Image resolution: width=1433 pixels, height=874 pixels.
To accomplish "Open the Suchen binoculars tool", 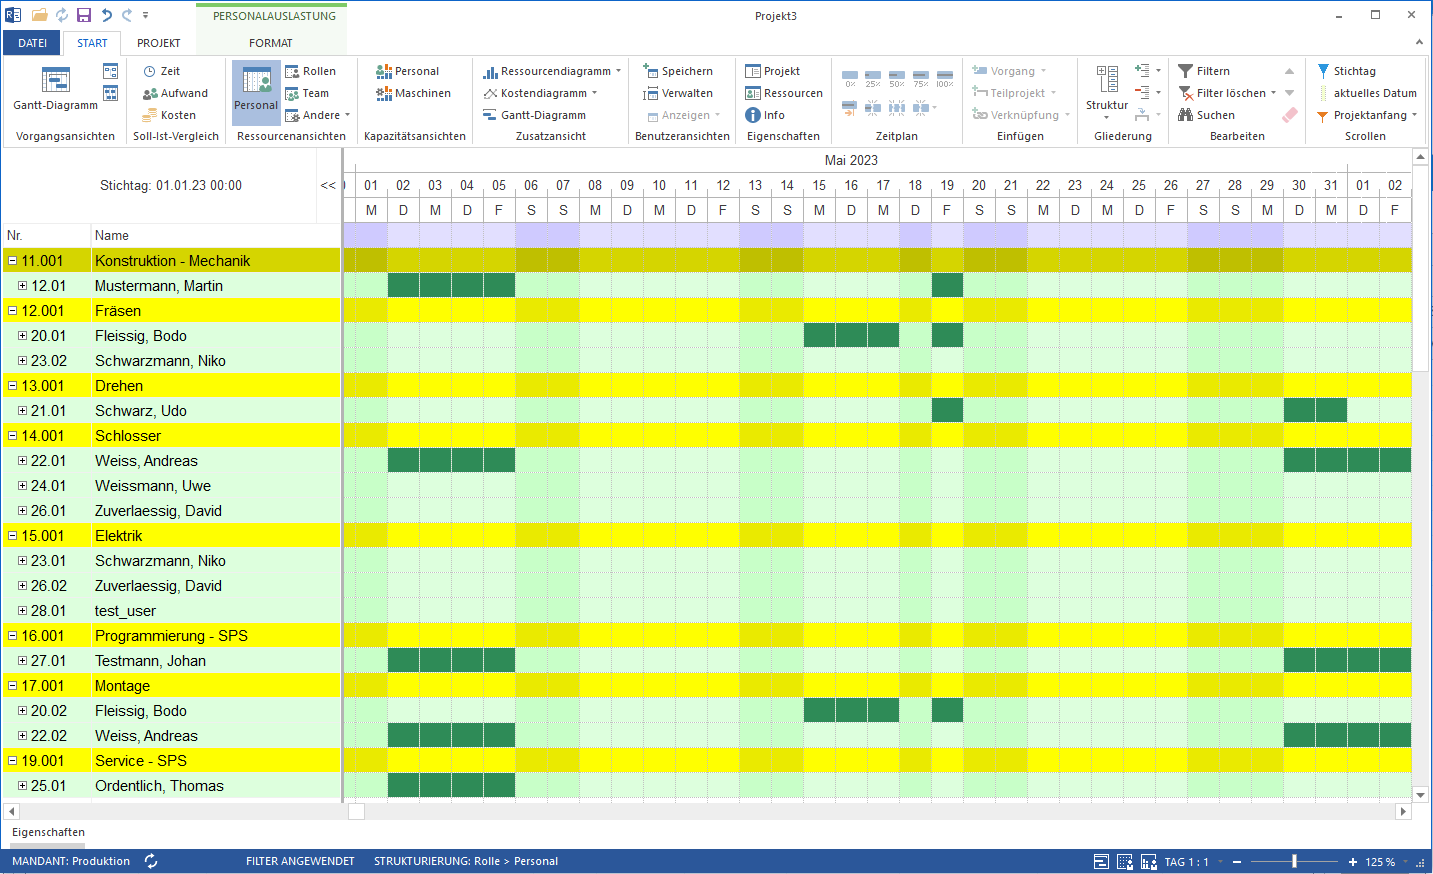I will pyautogui.click(x=1186, y=115).
